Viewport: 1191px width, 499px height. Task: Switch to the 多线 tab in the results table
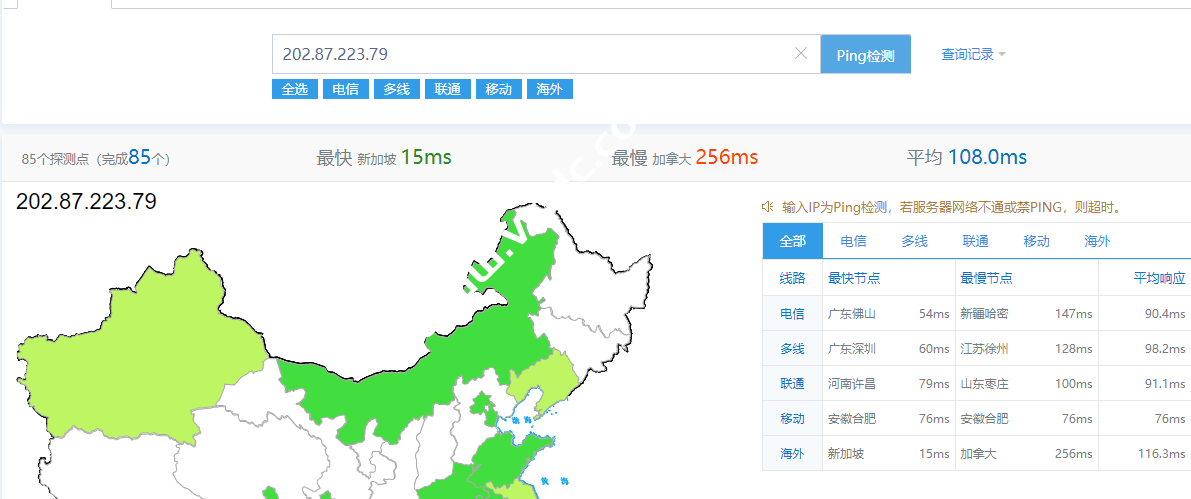[915, 241]
